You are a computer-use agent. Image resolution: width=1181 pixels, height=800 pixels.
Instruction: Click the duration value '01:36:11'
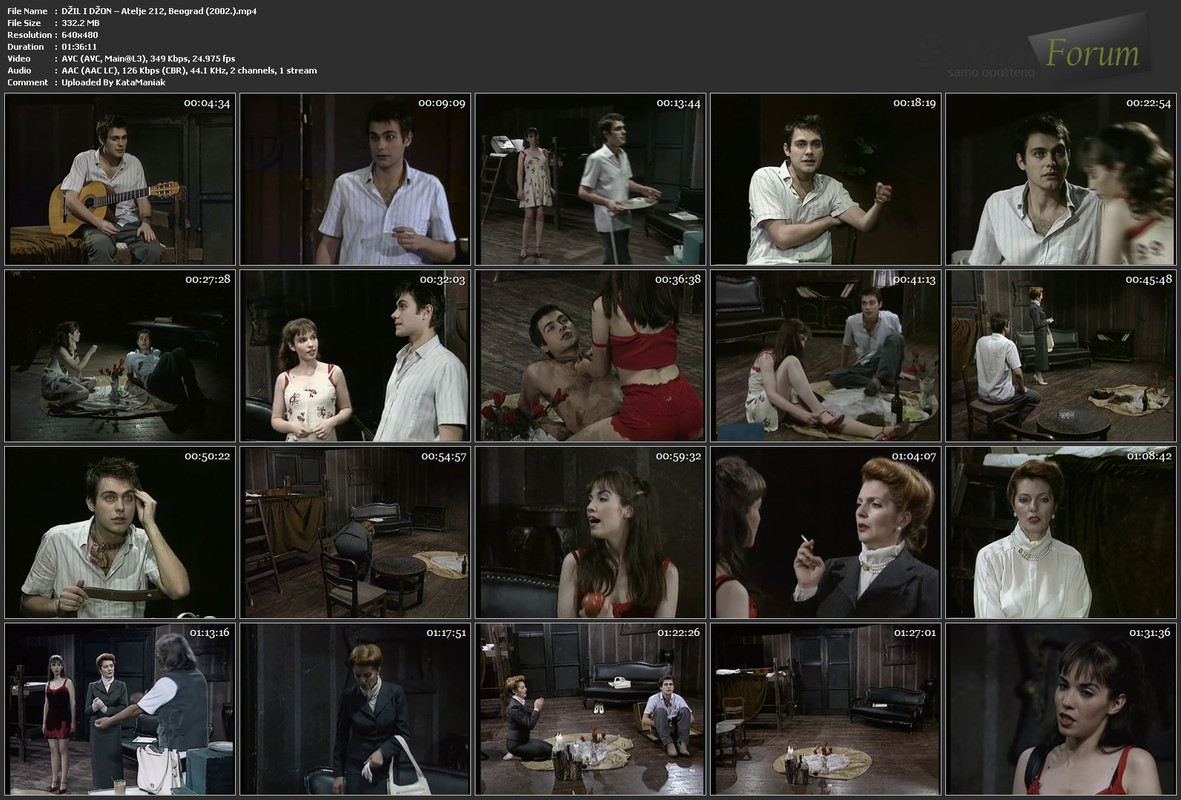[x=79, y=47]
